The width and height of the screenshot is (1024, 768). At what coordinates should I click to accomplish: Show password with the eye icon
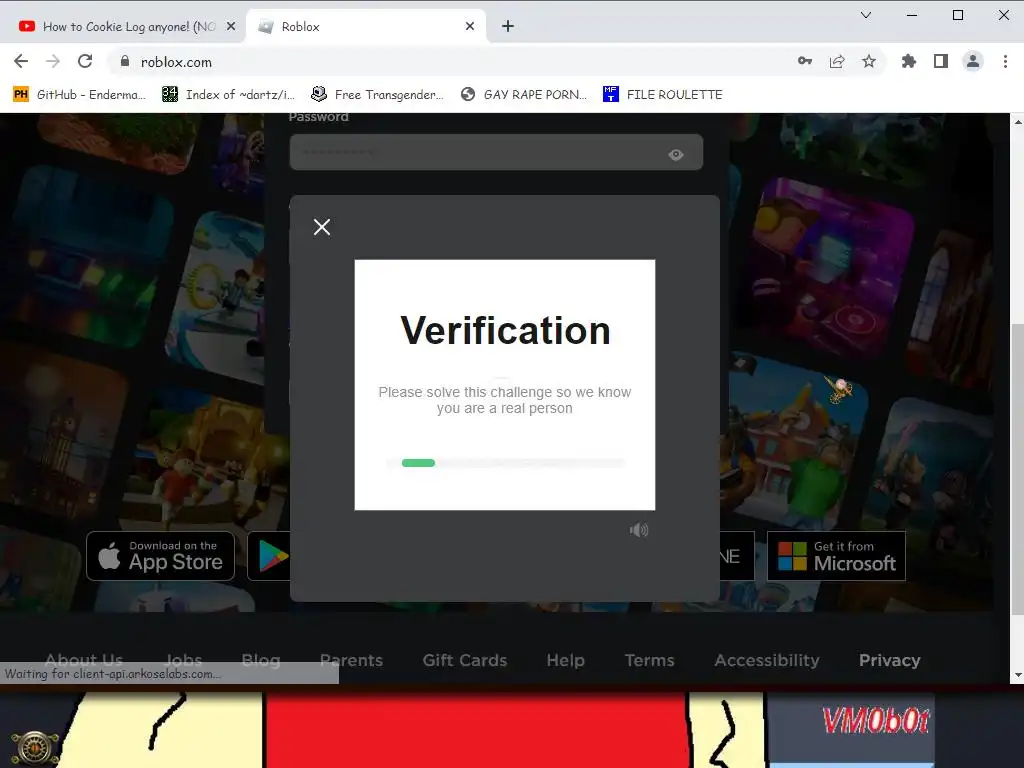[676, 155]
